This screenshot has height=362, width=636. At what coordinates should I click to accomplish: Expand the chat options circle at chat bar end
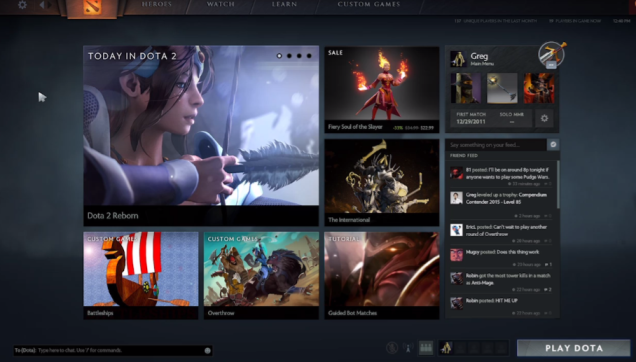point(208,351)
